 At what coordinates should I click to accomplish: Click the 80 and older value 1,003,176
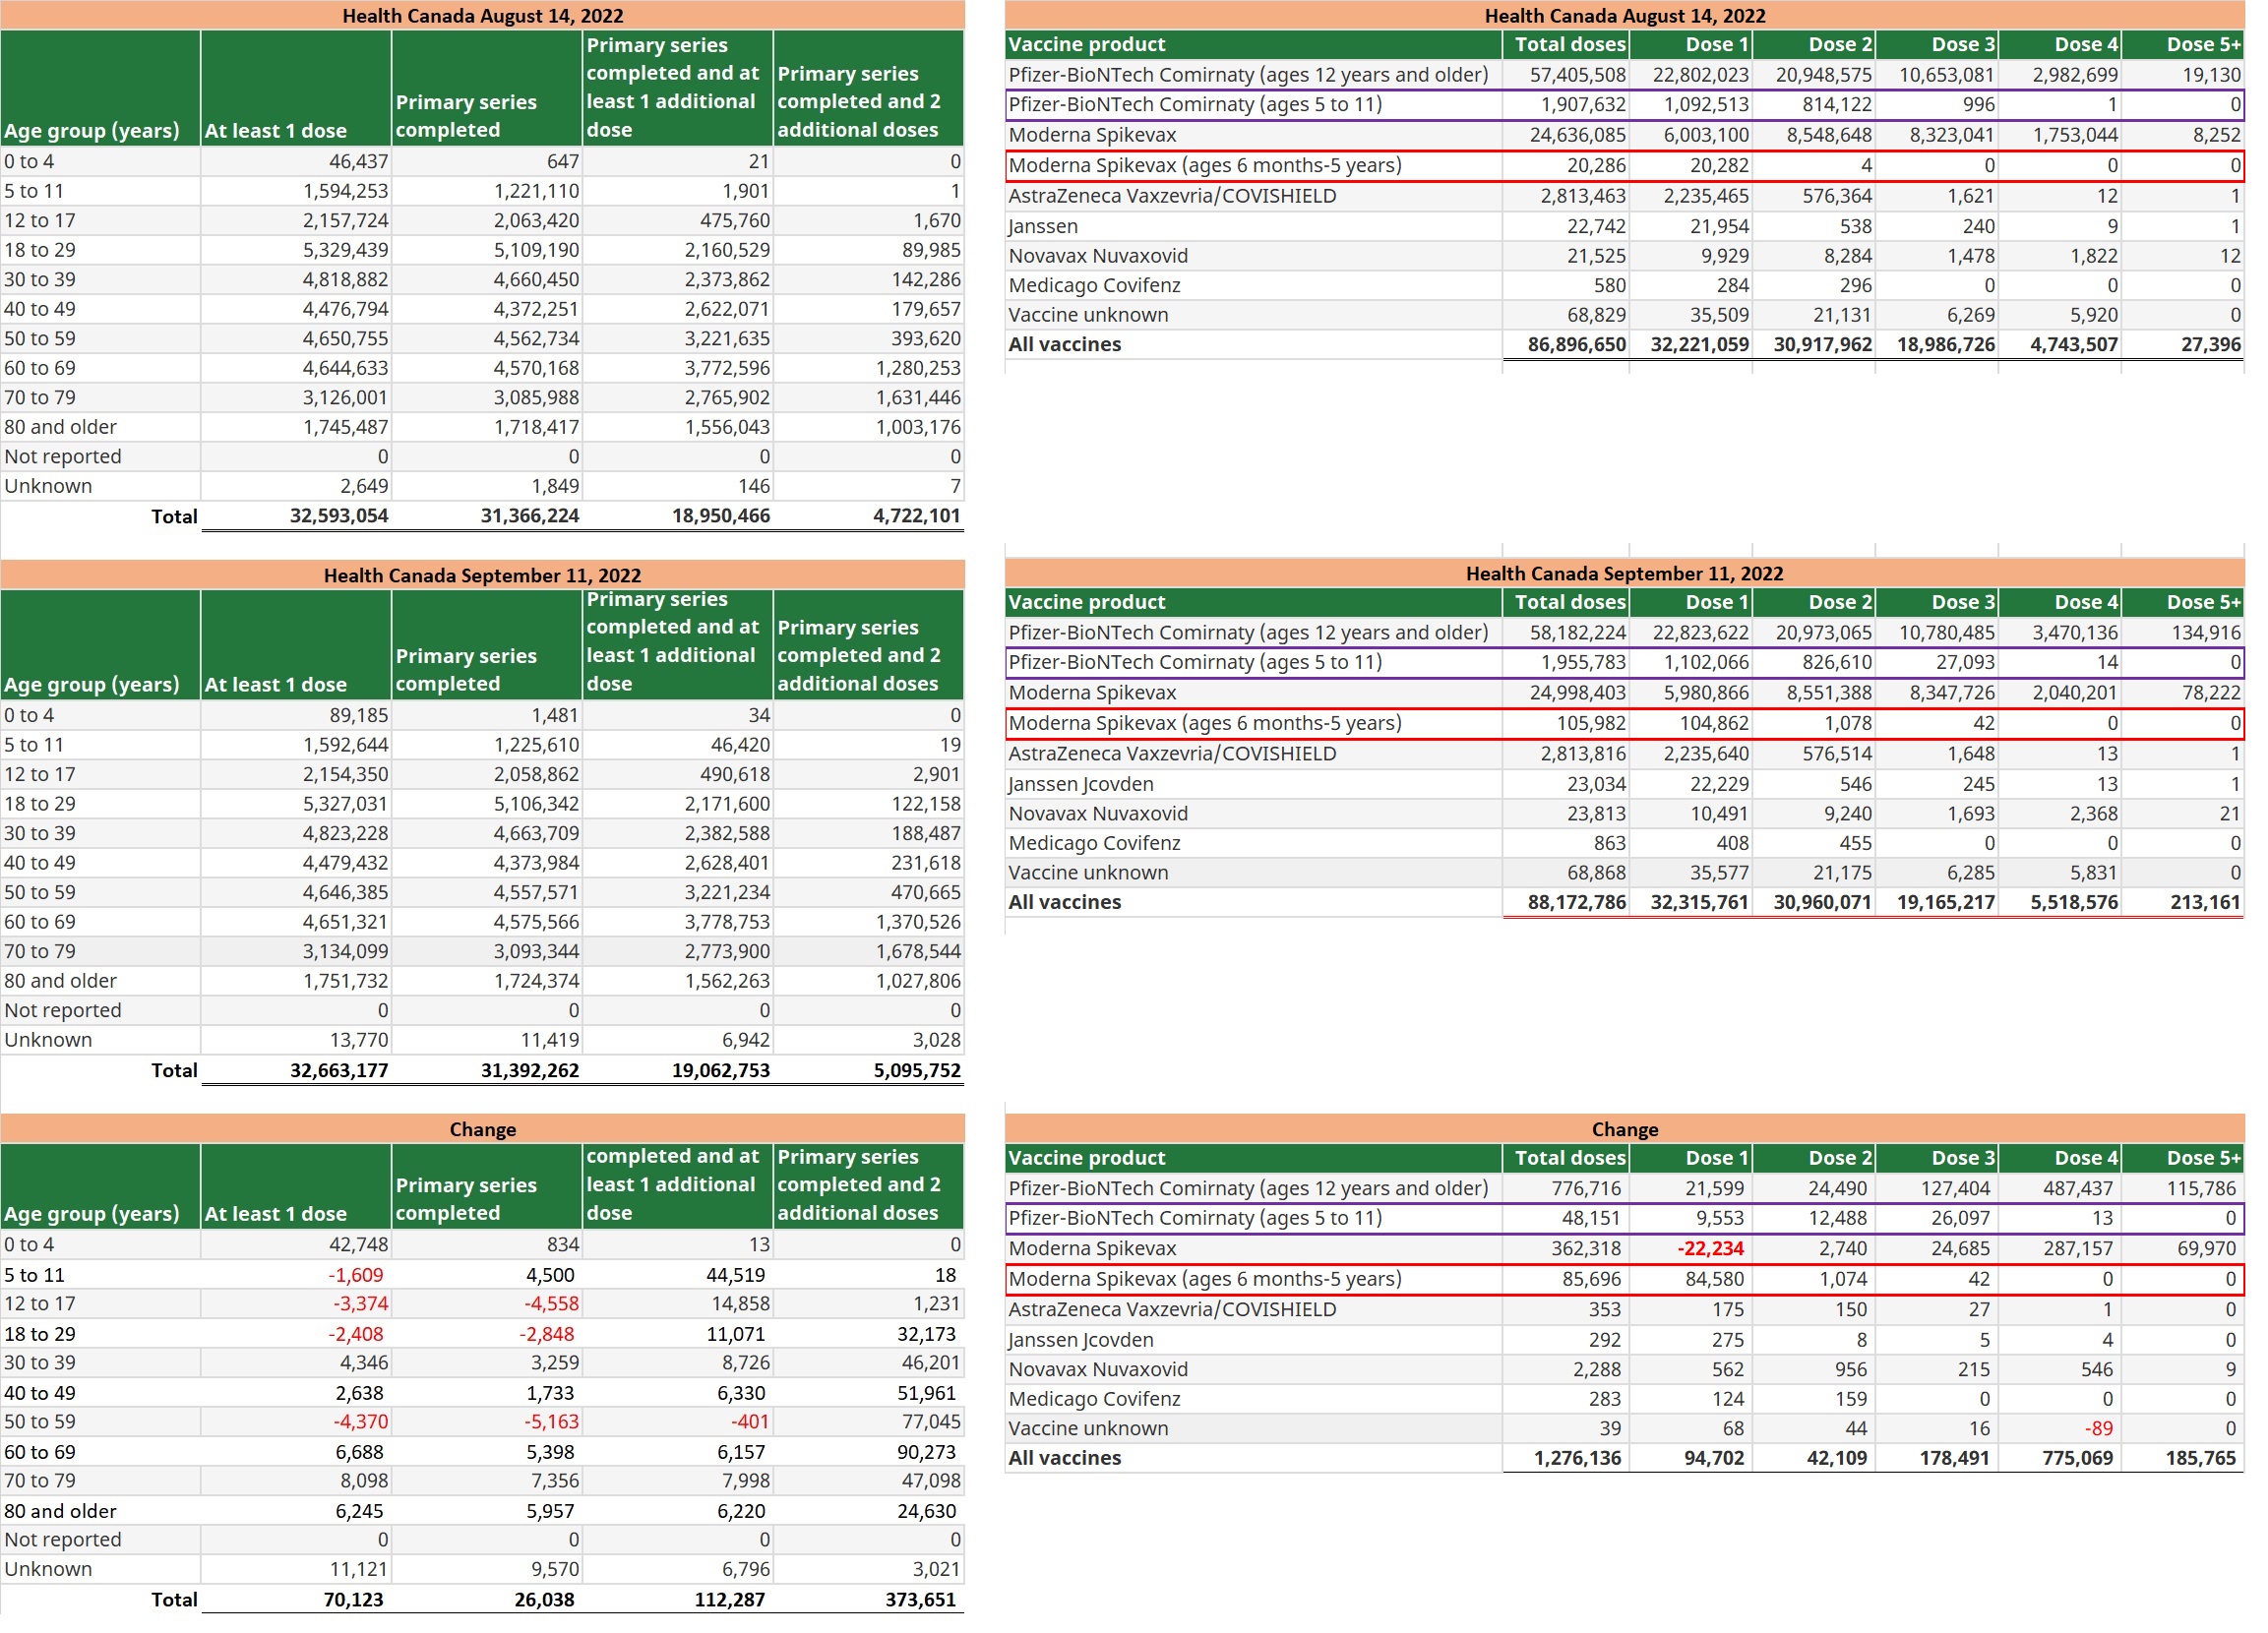(x=869, y=427)
